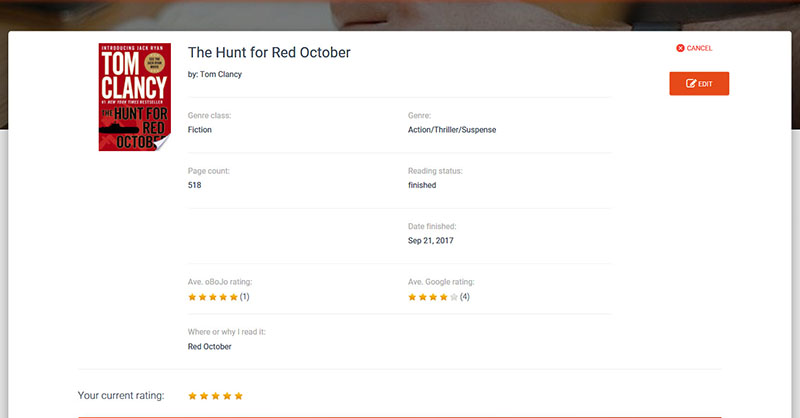
Task: Click the (4) count beside Google rating
Action: [464, 297]
